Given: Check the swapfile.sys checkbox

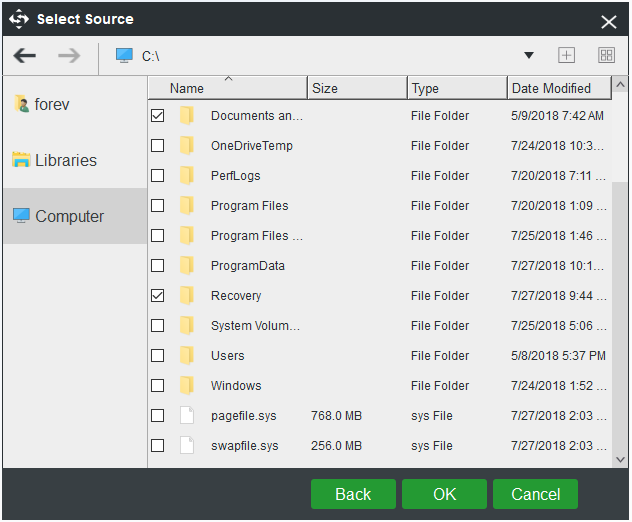Looking at the screenshot, I should [x=158, y=445].
